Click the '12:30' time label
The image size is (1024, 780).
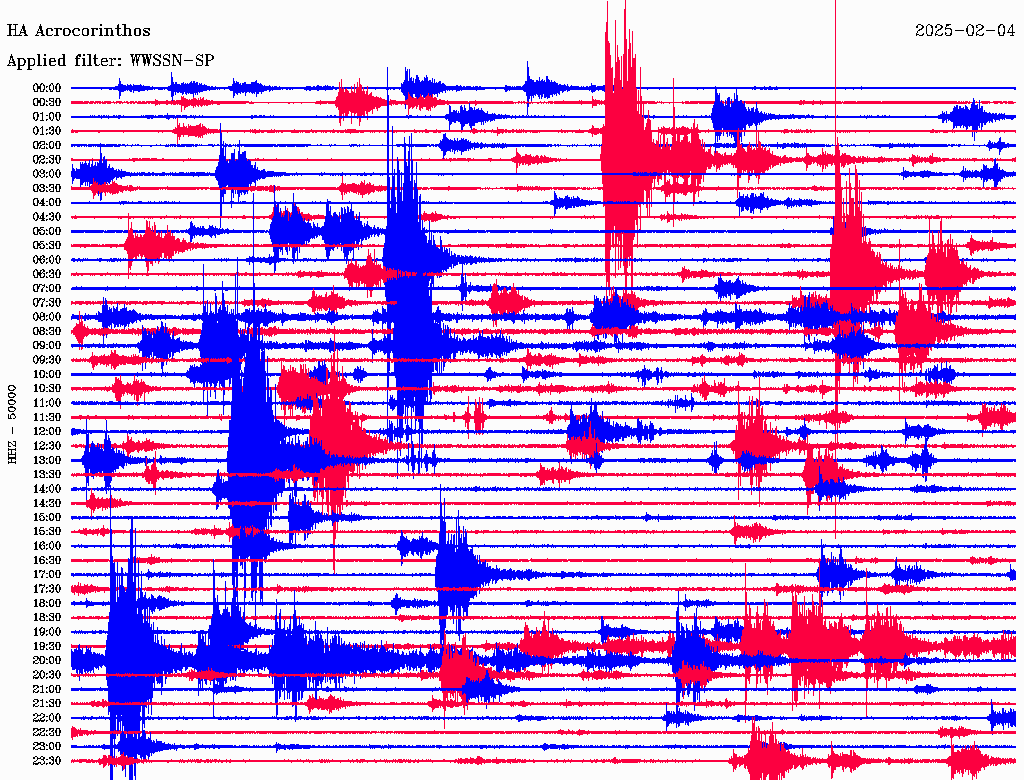click(x=46, y=446)
